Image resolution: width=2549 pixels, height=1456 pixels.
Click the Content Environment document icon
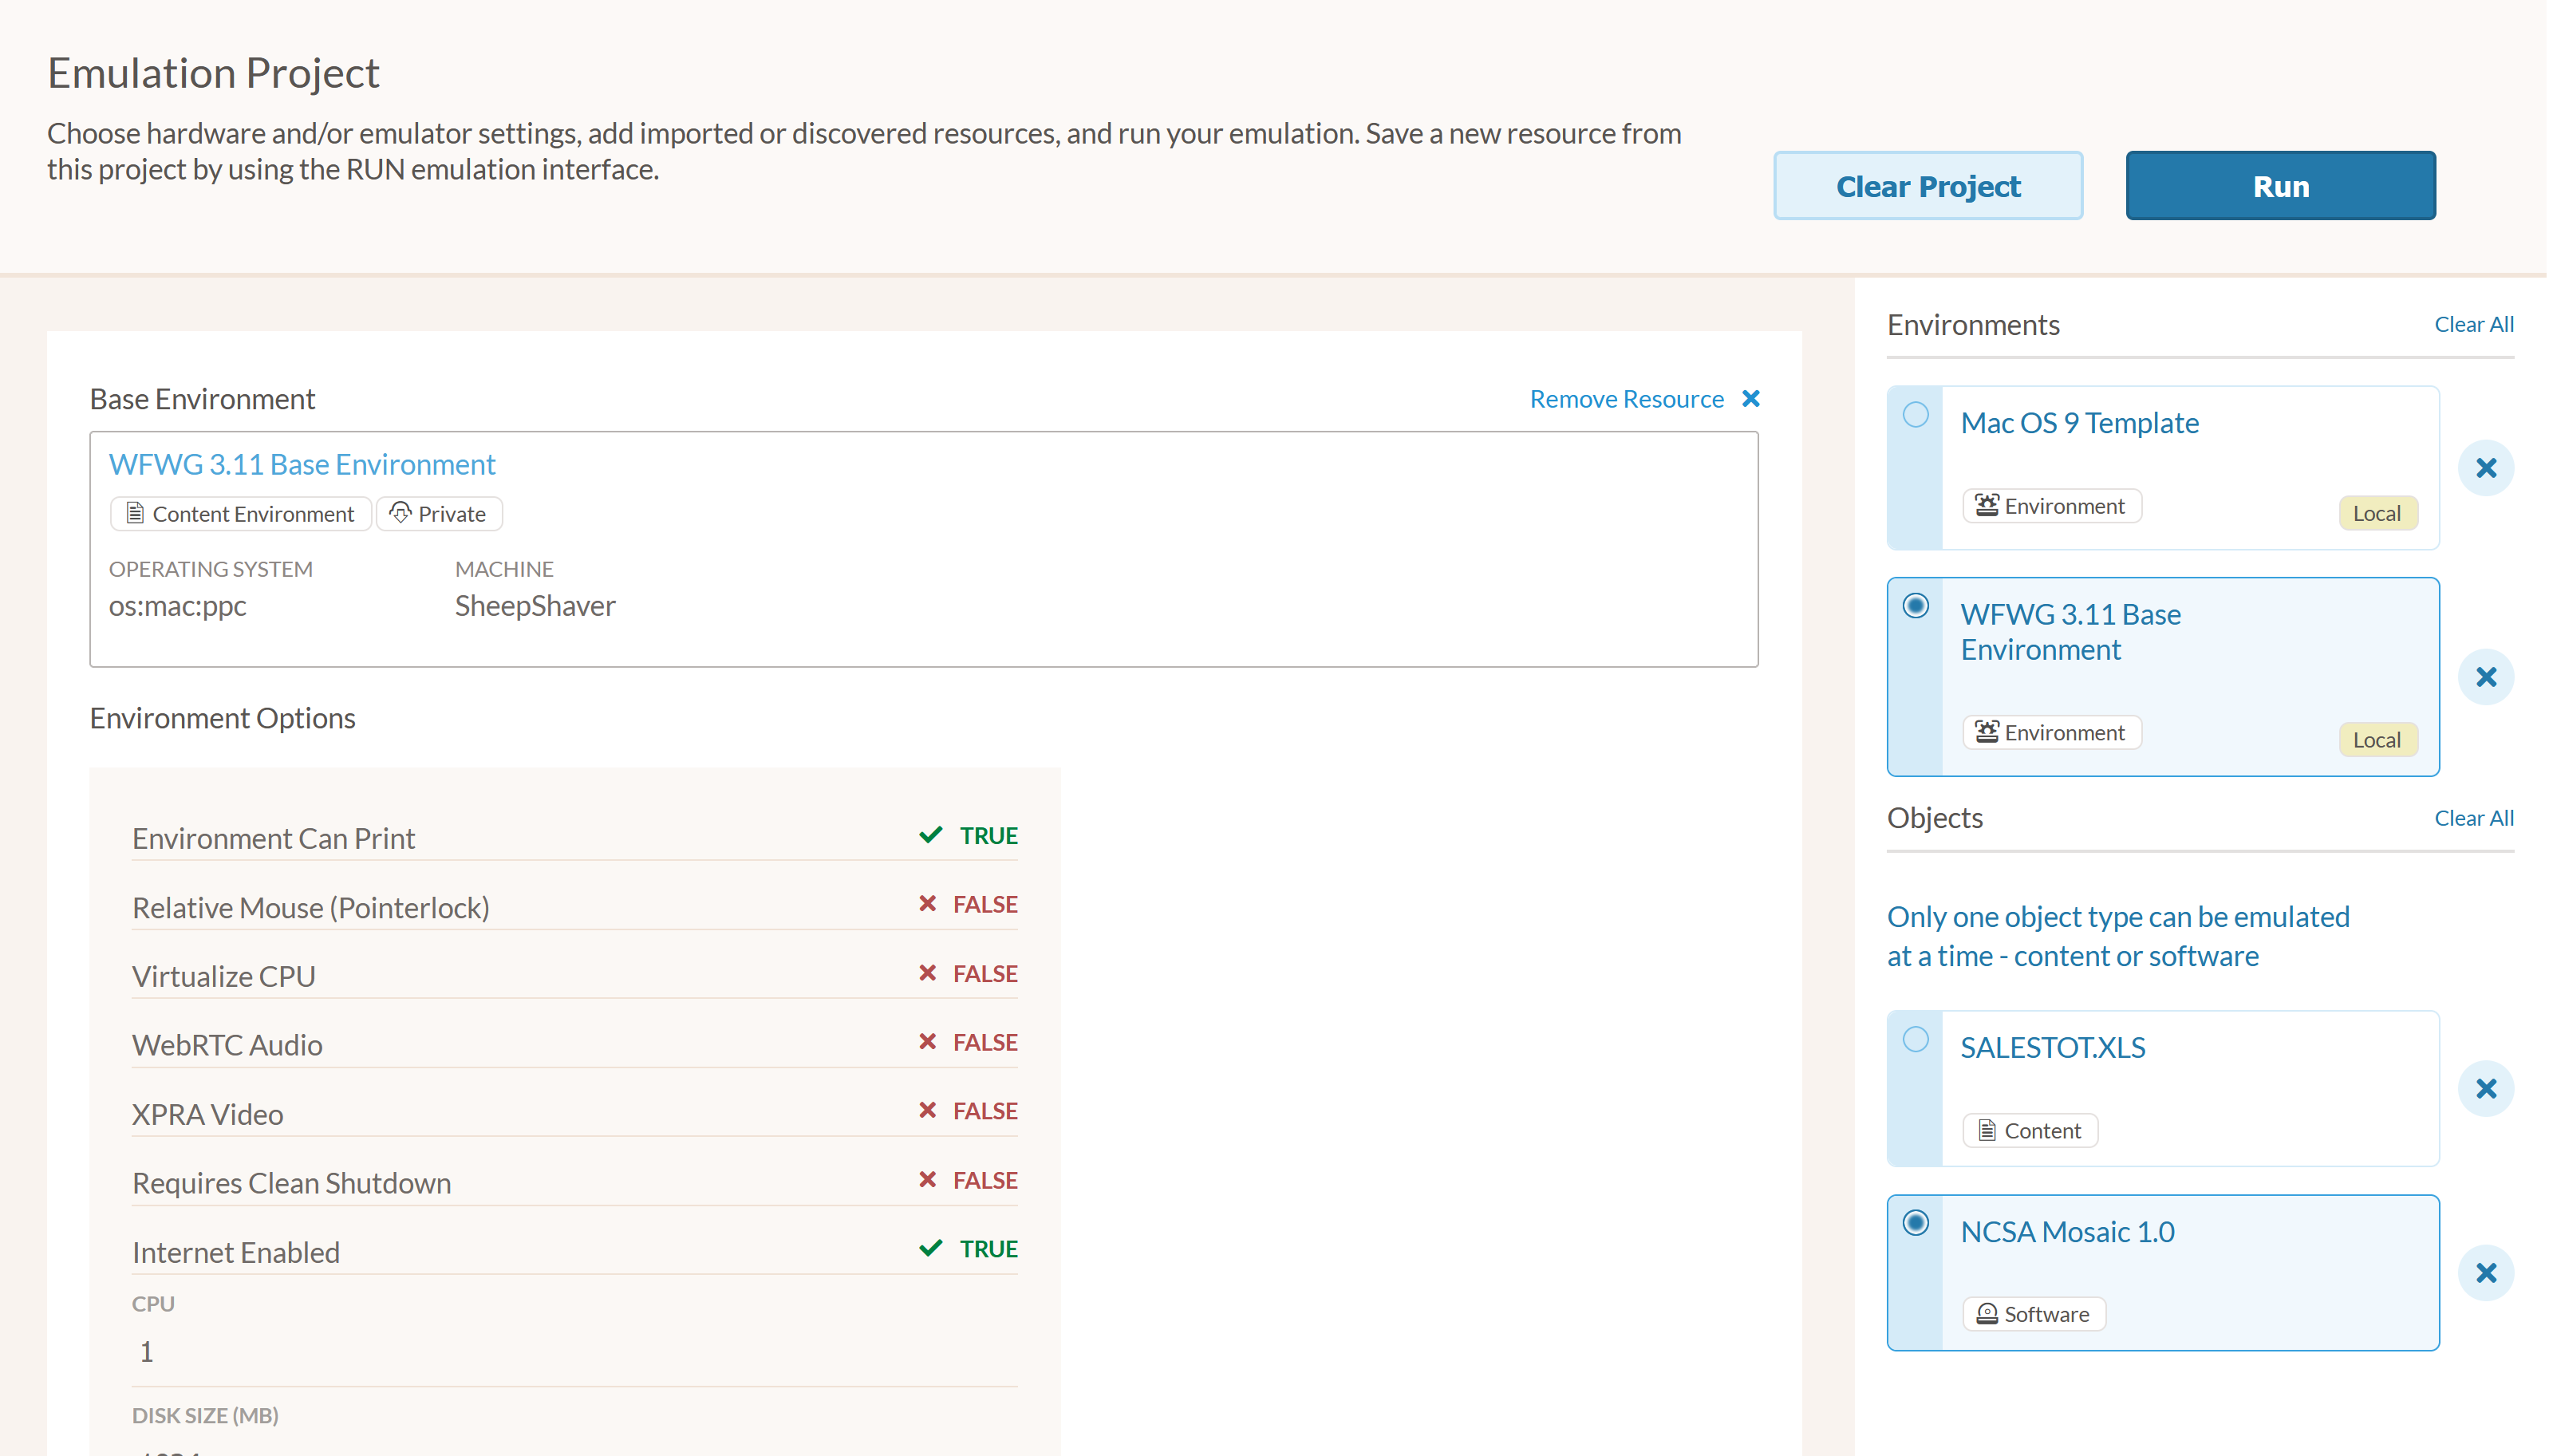click(x=135, y=514)
